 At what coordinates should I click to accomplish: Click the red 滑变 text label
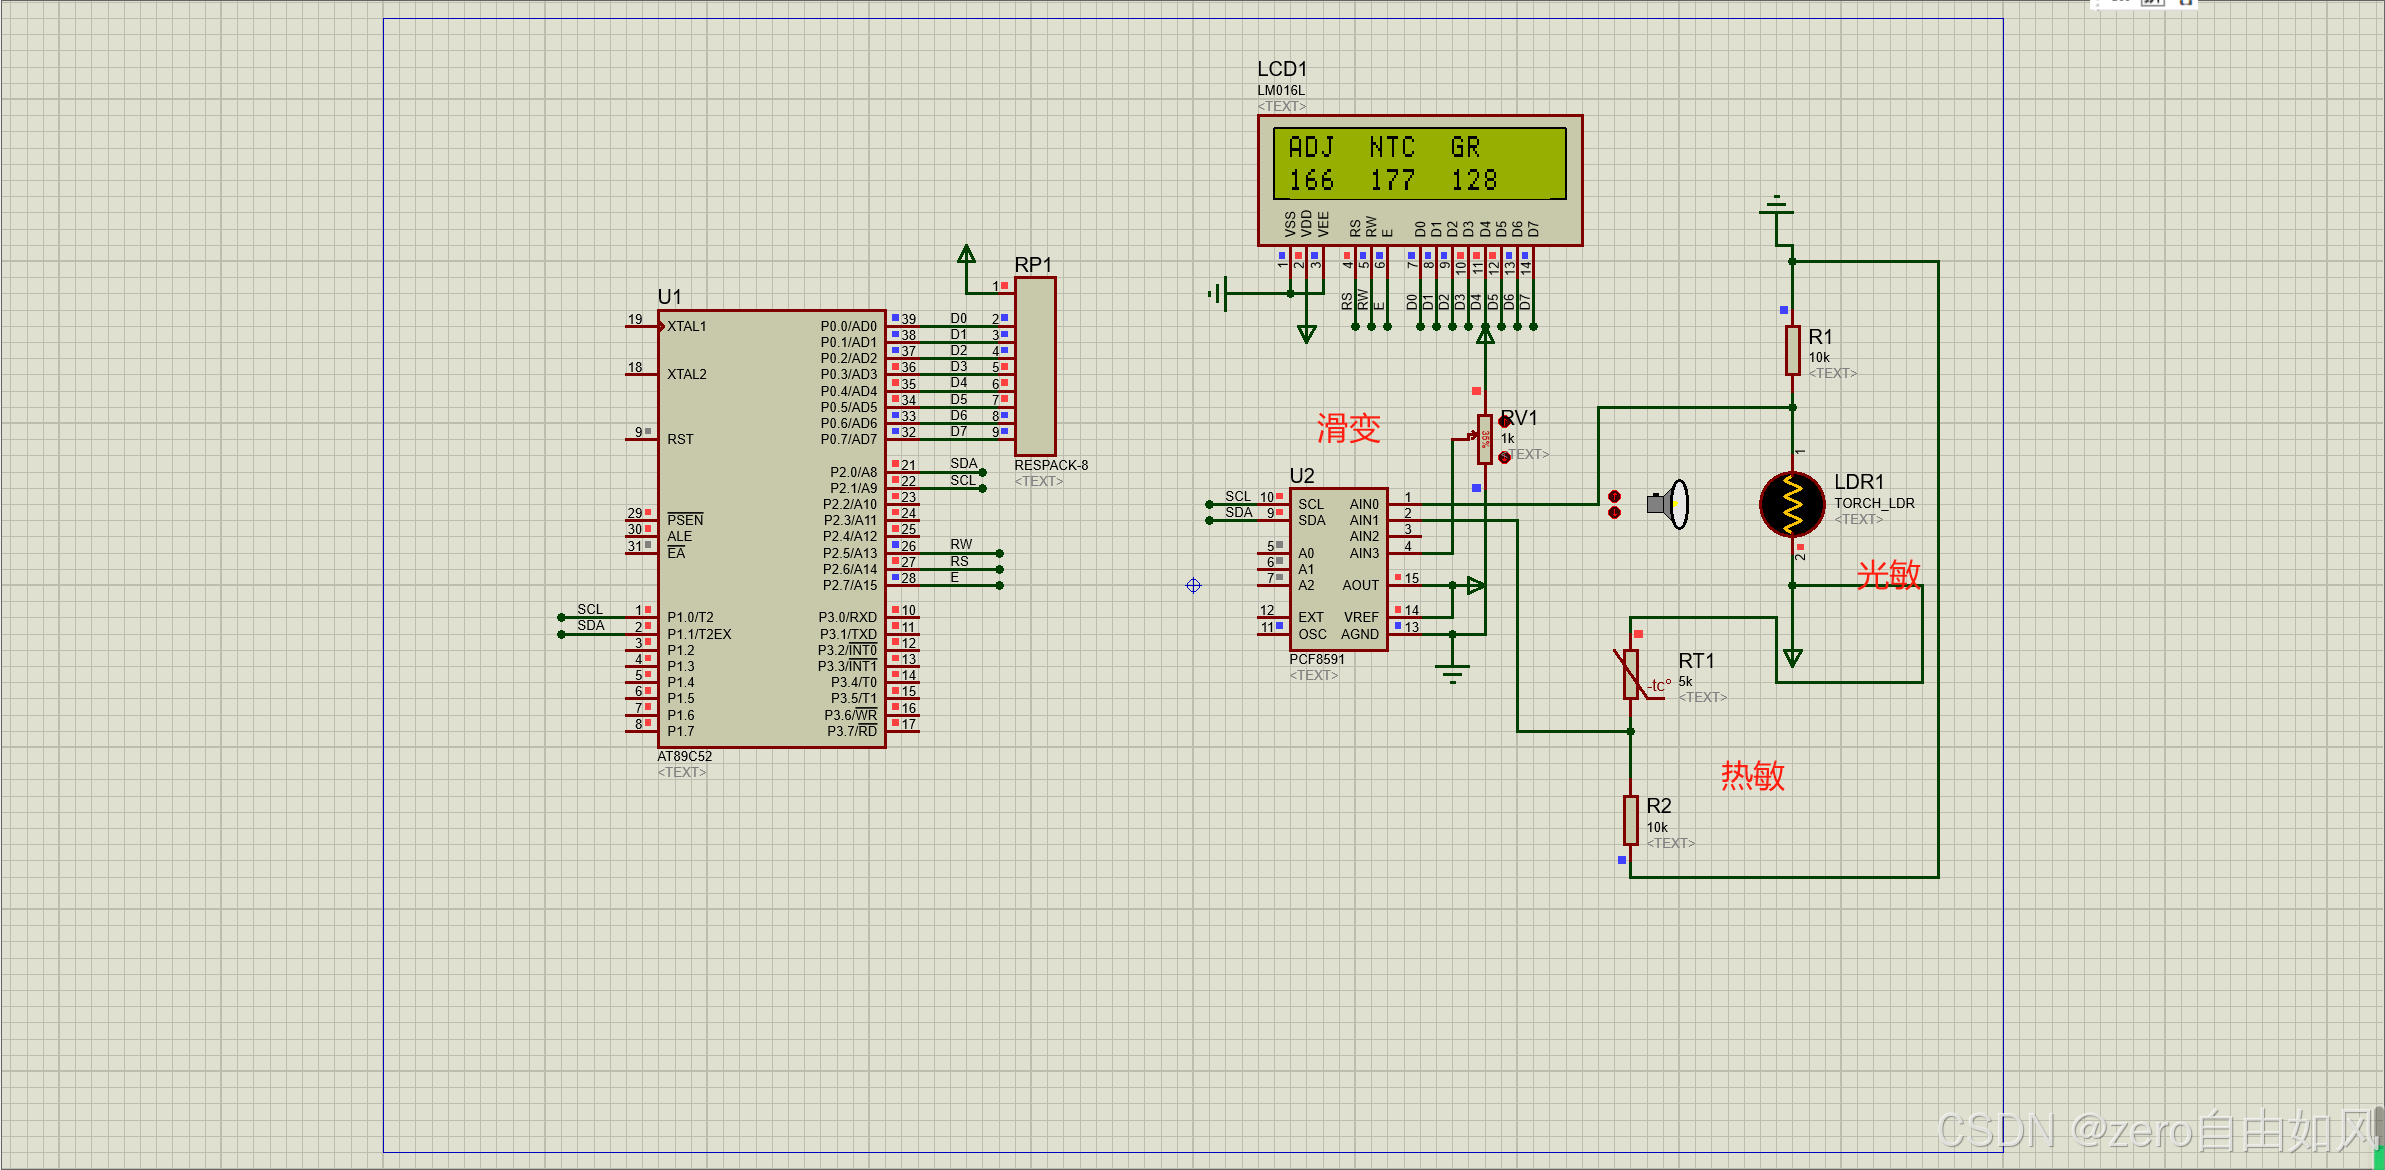click(x=1348, y=429)
